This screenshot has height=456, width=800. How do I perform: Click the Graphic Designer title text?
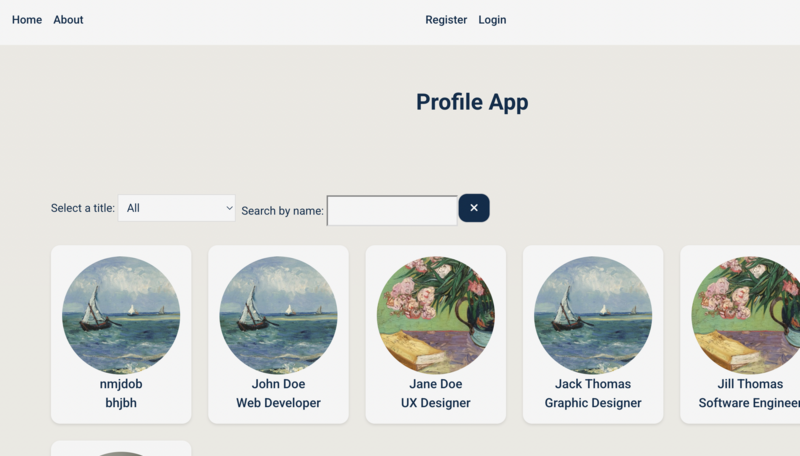tap(593, 403)
